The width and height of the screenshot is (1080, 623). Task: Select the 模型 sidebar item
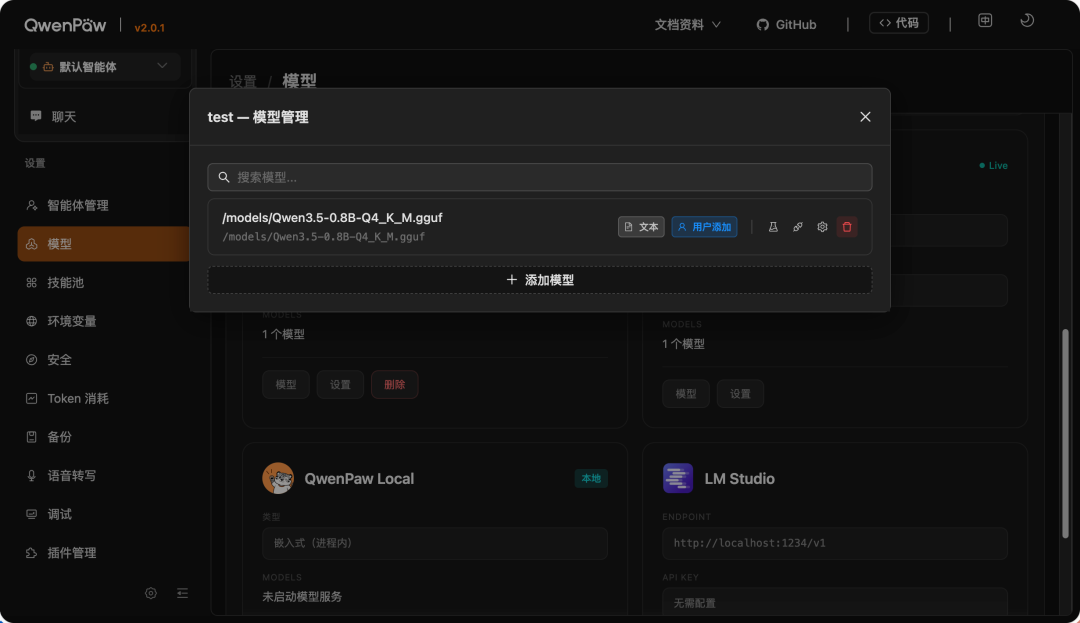103,244
